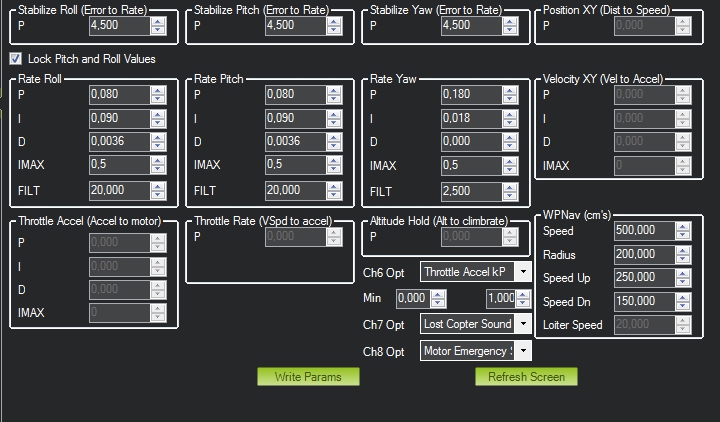Increment Rate Roll P value
Screen dimensions: 720x422
click(x=158, y=91)
